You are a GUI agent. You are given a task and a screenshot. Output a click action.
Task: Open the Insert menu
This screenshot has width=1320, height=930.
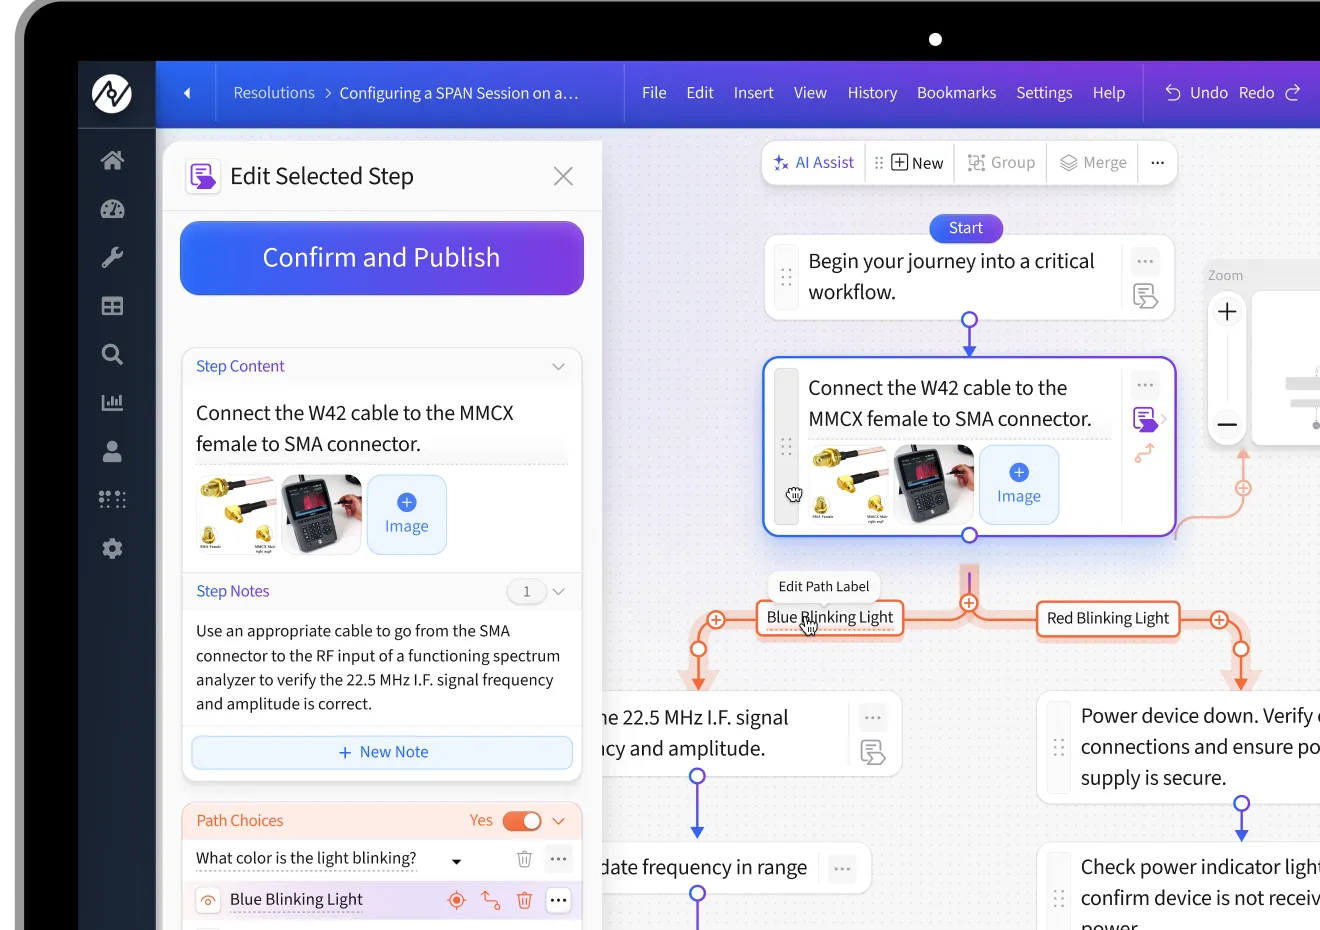(x=753, y=93)
